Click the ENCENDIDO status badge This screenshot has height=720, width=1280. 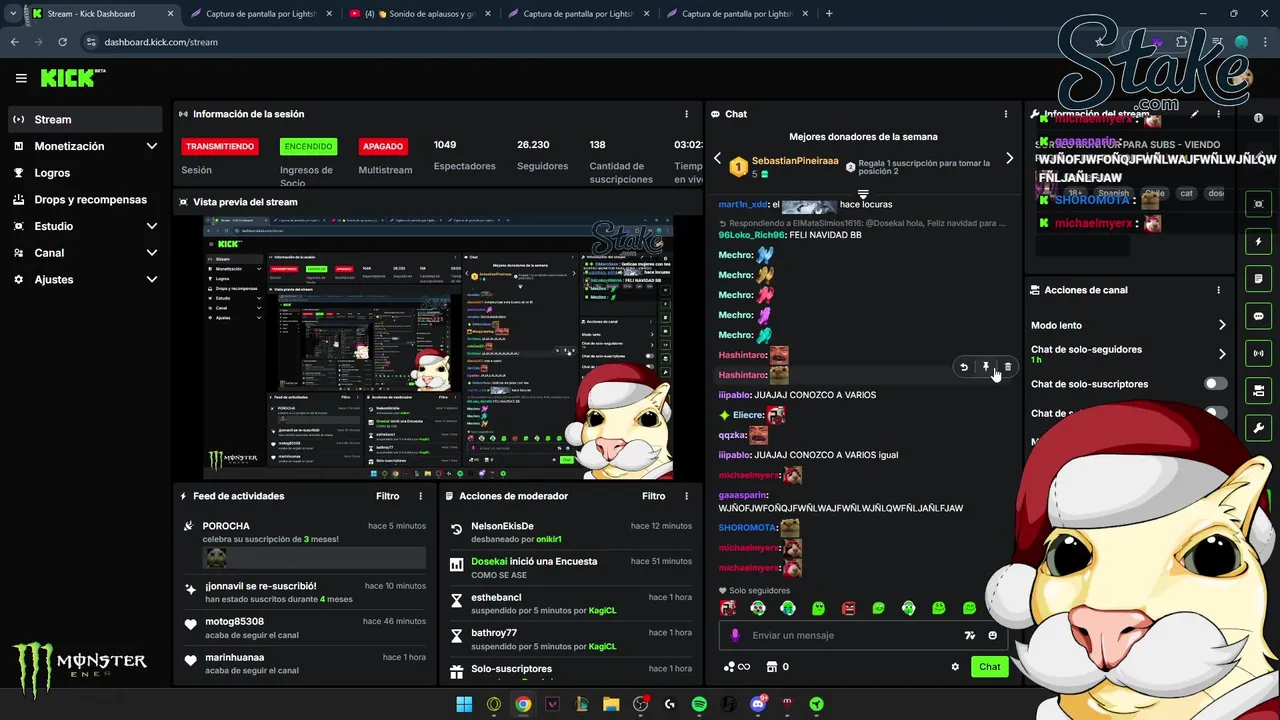[x=308, y=146]
